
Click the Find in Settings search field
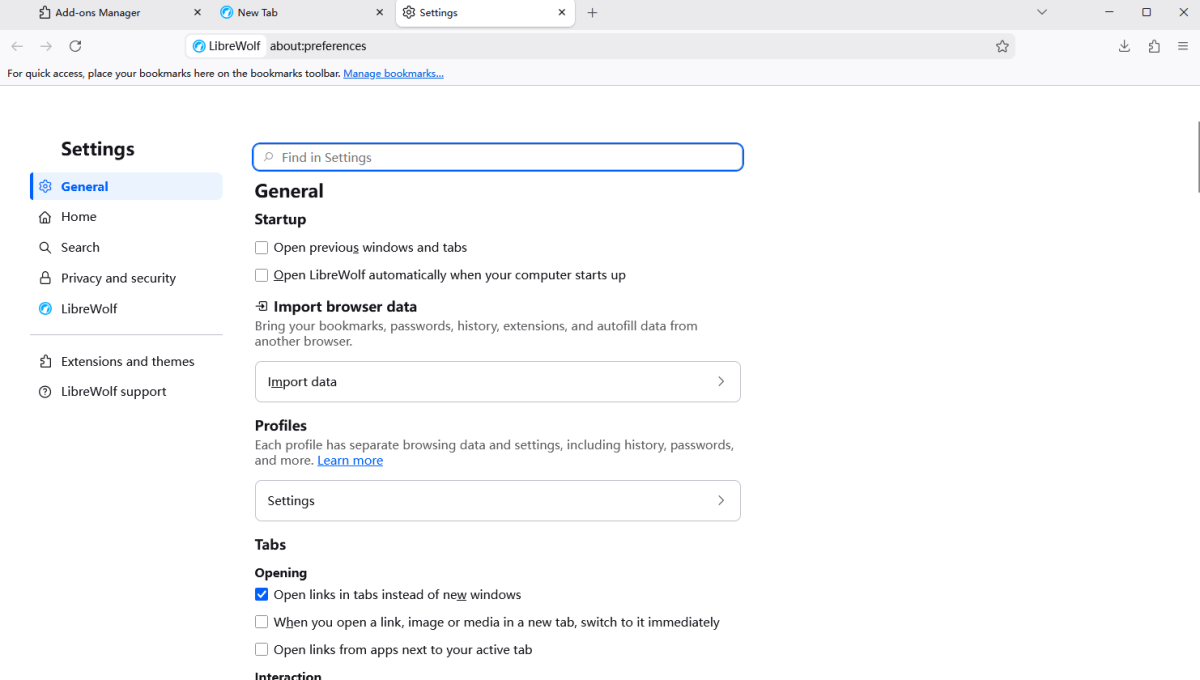[x=497, y=157]
